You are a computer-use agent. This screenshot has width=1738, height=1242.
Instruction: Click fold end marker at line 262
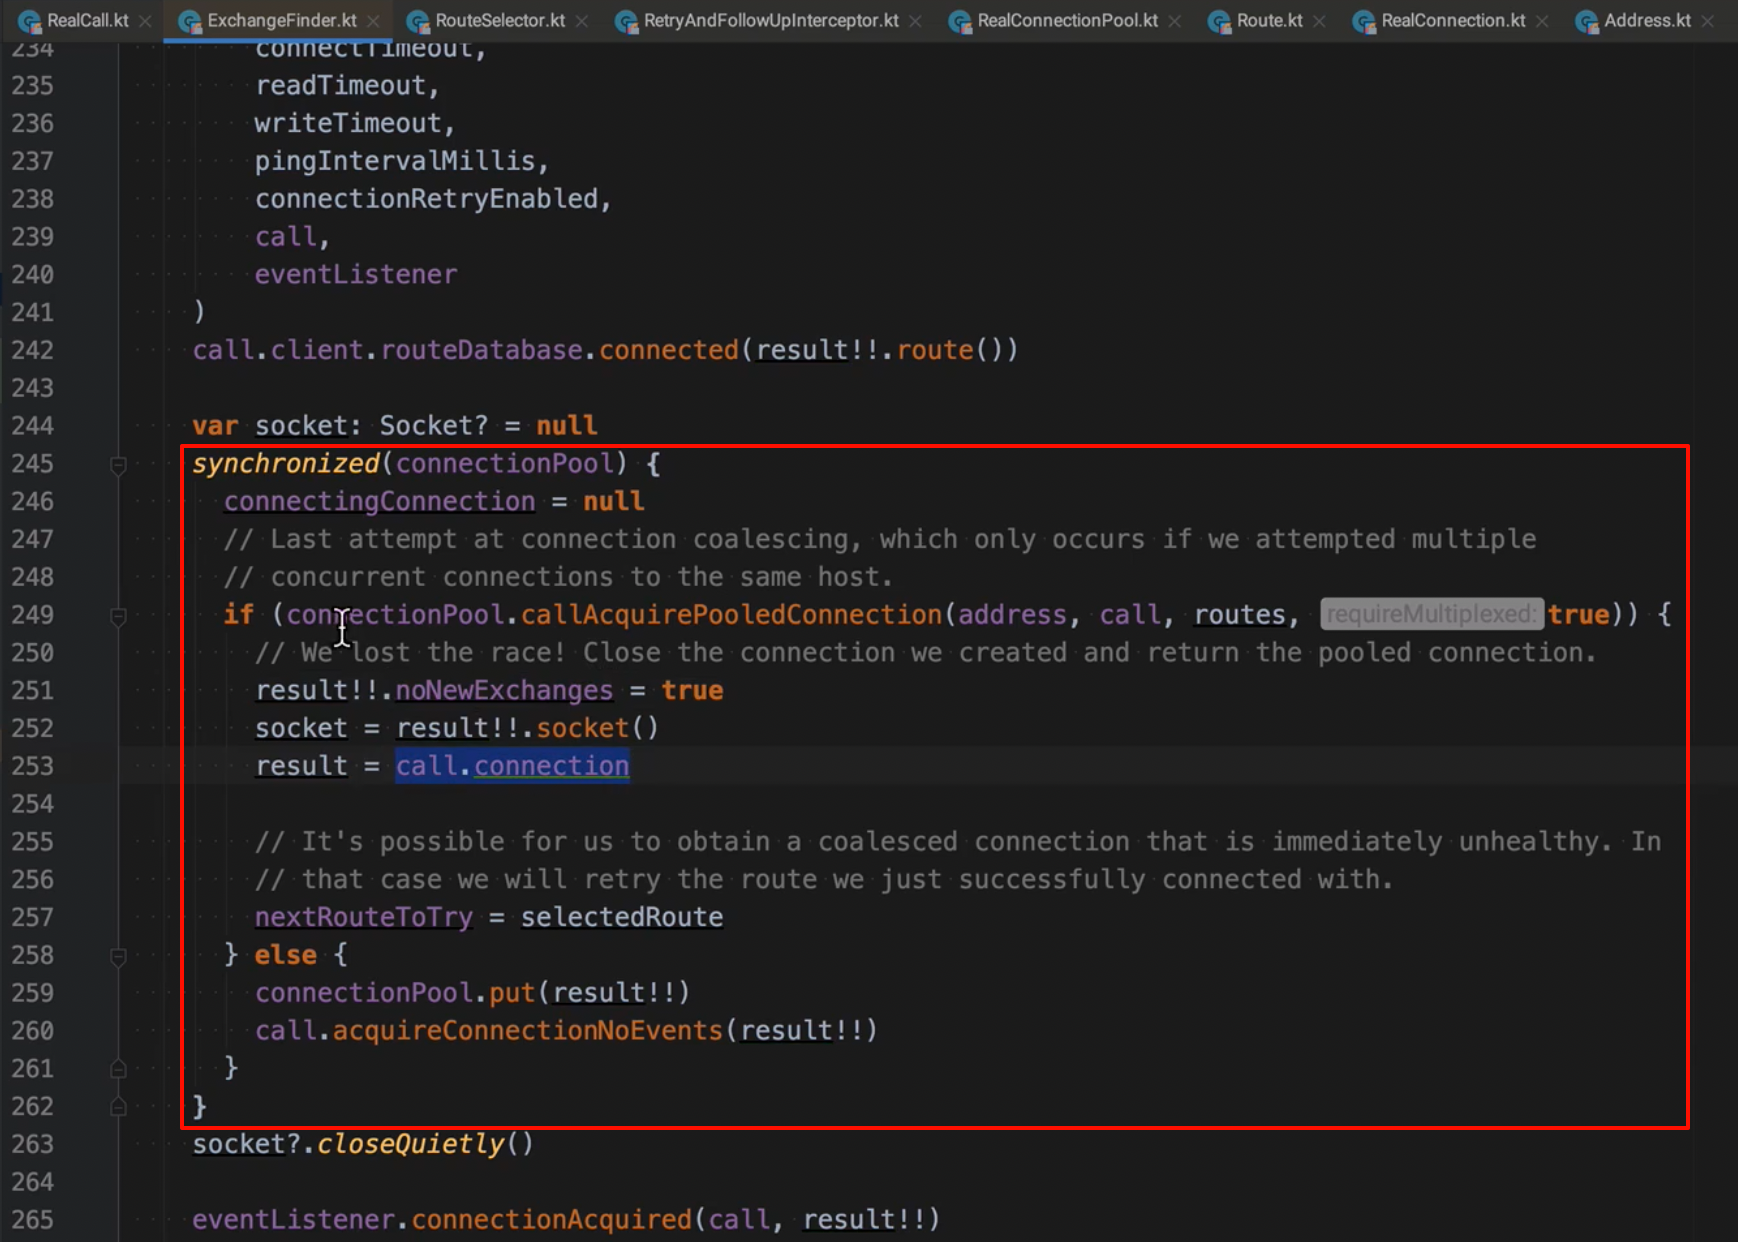(x=118, y=1107)
